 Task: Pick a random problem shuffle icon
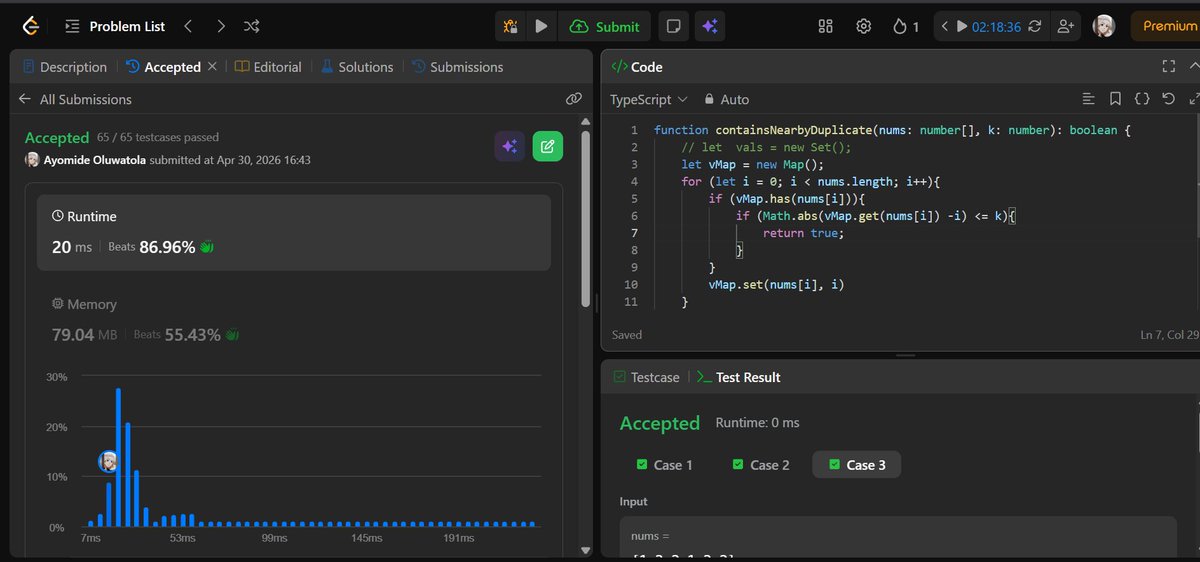pyautogui.click(x=252, y=26)
